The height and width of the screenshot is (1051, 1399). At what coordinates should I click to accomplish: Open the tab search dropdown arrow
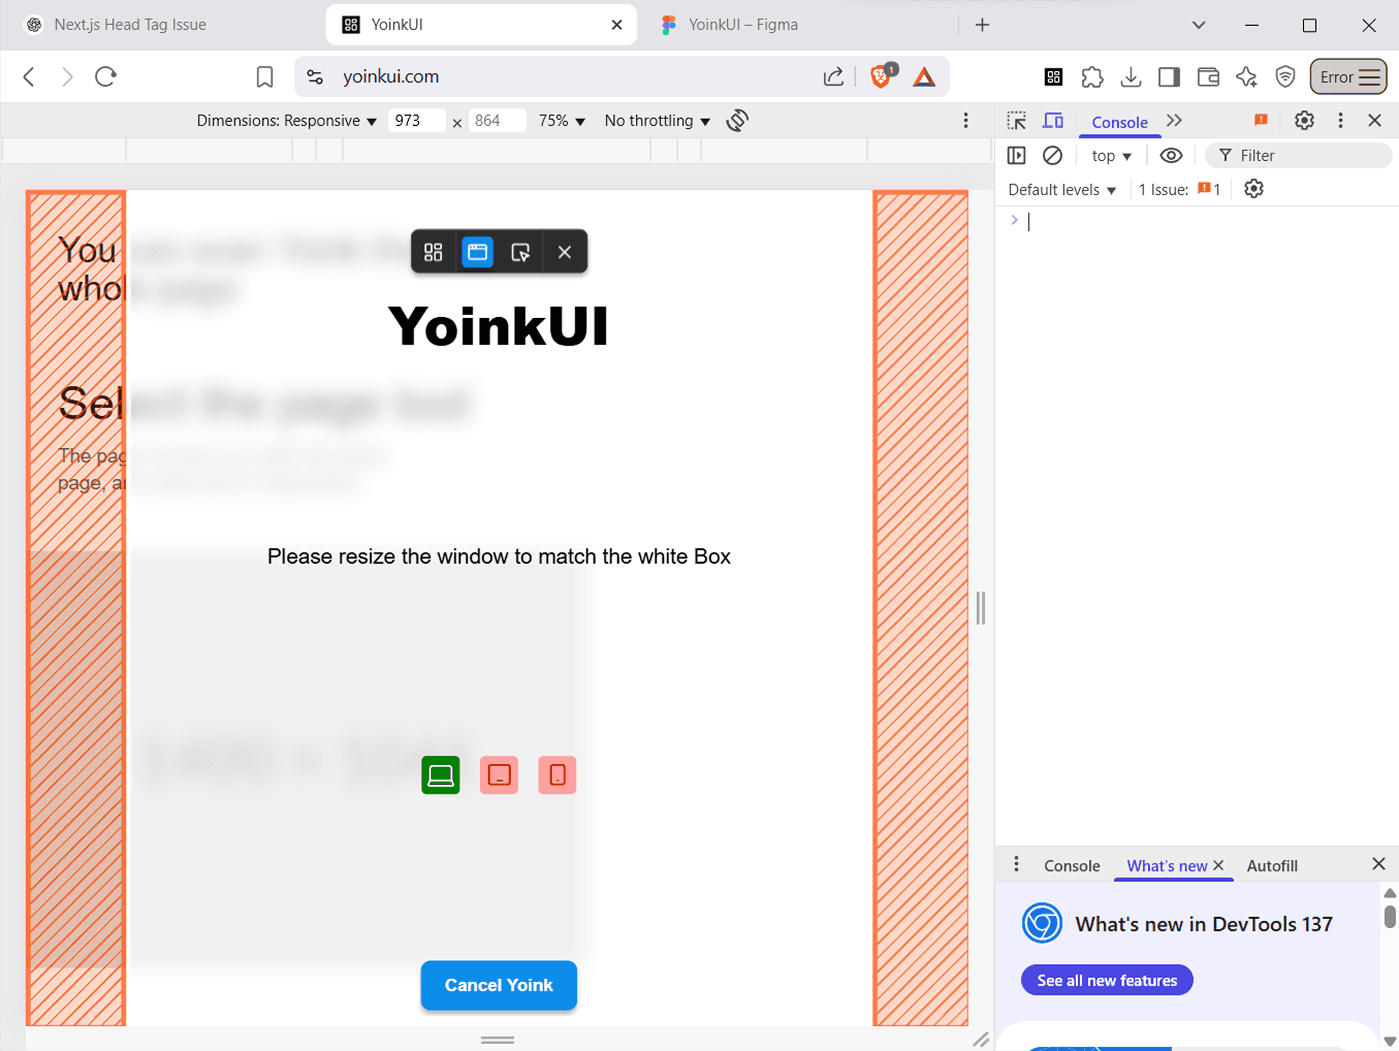tap(1199, 25)
